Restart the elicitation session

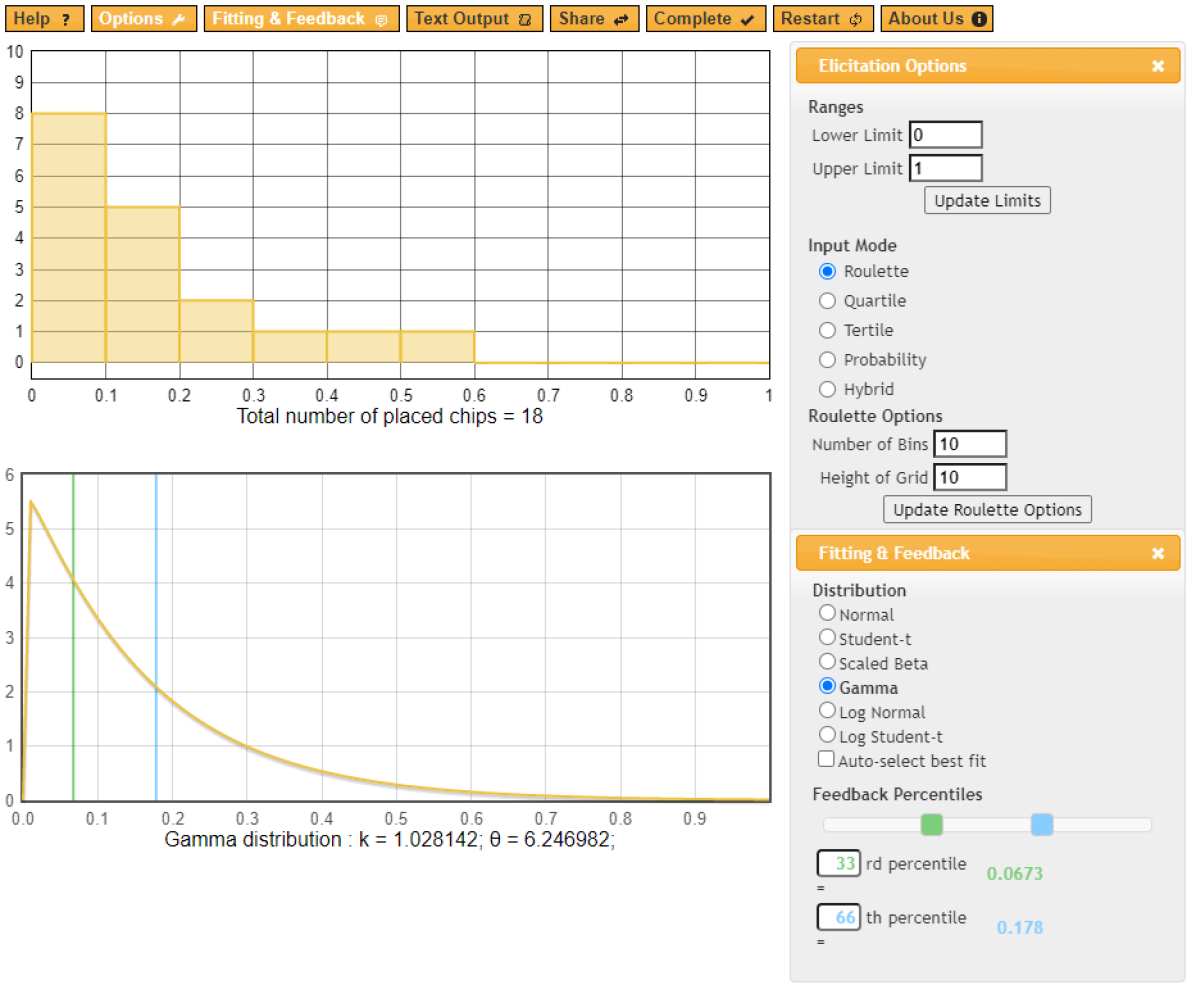[x=822, y=19]
